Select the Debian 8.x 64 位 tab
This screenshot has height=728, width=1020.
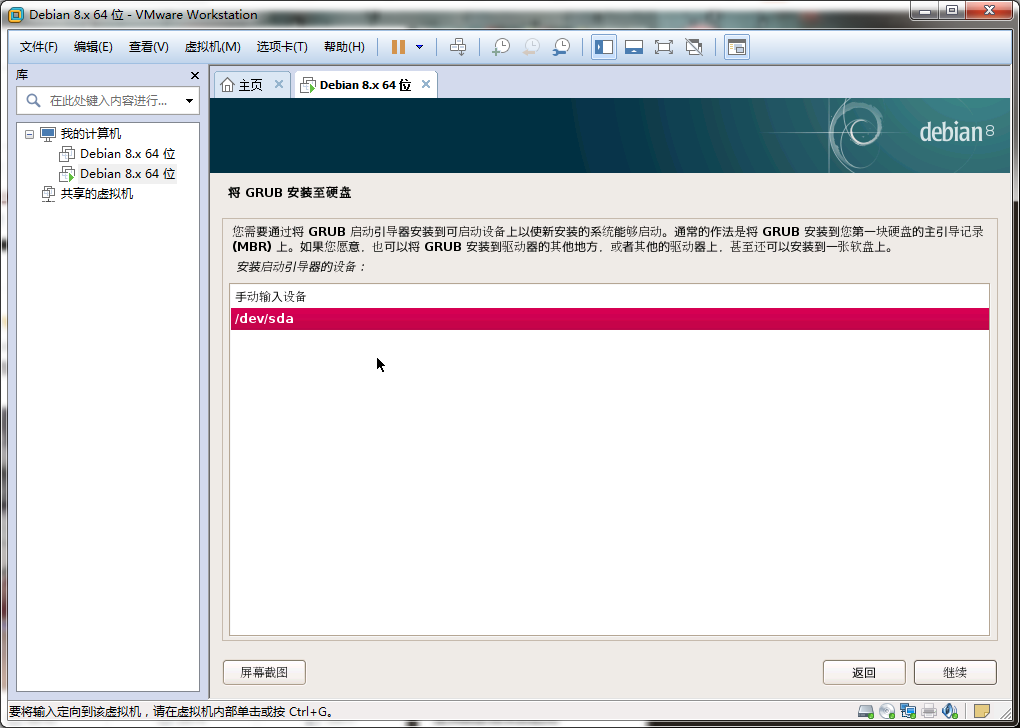pos(365,85)
